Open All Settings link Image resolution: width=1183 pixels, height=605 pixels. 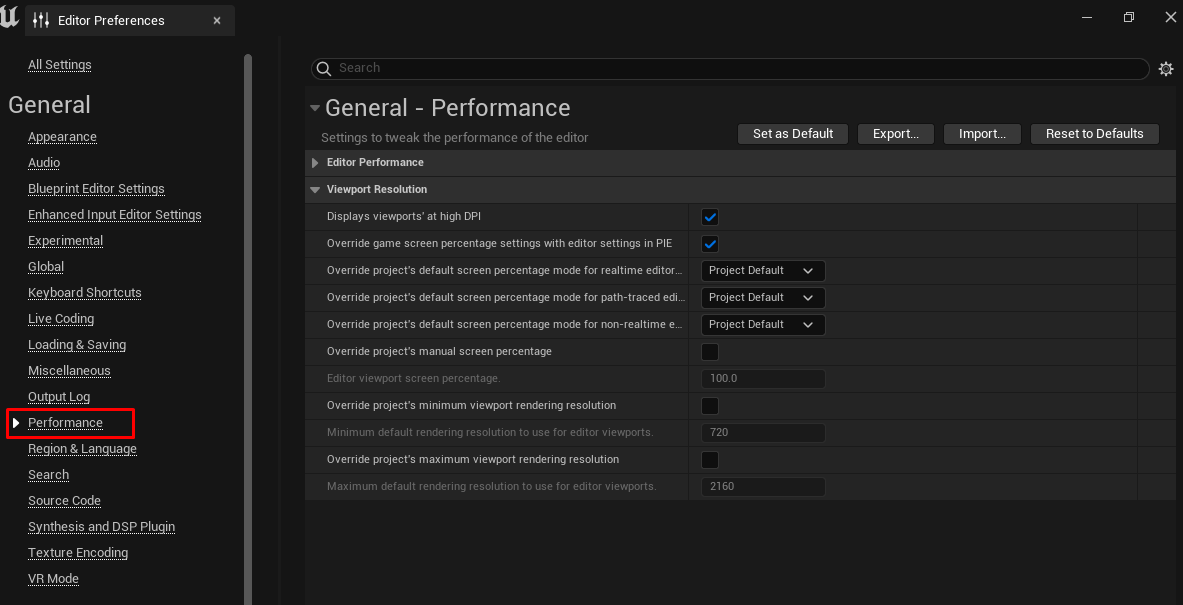[x=60, y=65]
